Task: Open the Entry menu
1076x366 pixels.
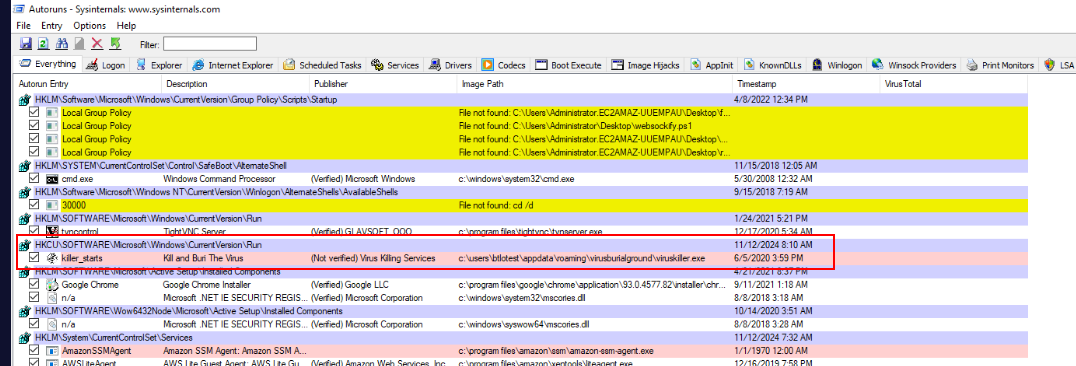Action: [x=51, y=25]
